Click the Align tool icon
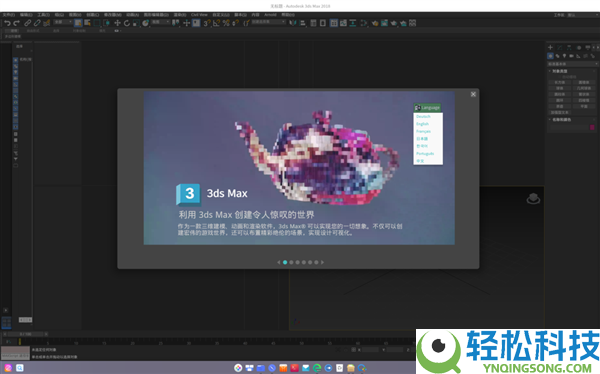This screenshot has height=374, width=600. click(x=303, y=23)
